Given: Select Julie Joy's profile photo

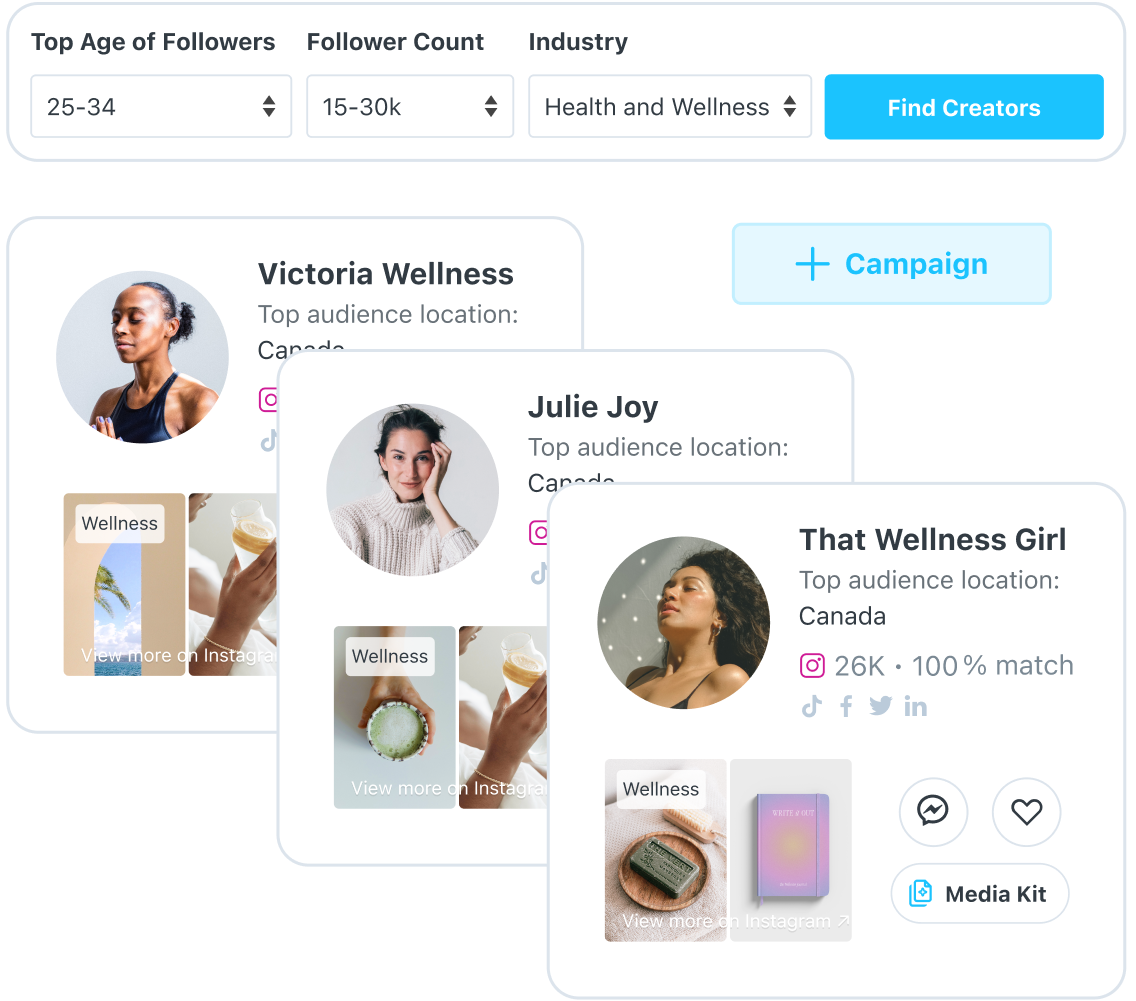Looking at the screenshot, I should tap(412, 490).
